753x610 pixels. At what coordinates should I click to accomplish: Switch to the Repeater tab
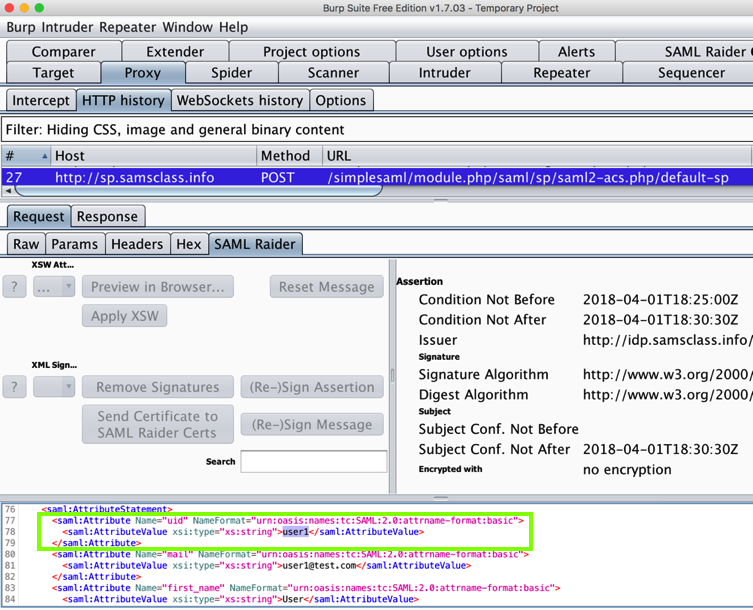click(x=561, y=73)
